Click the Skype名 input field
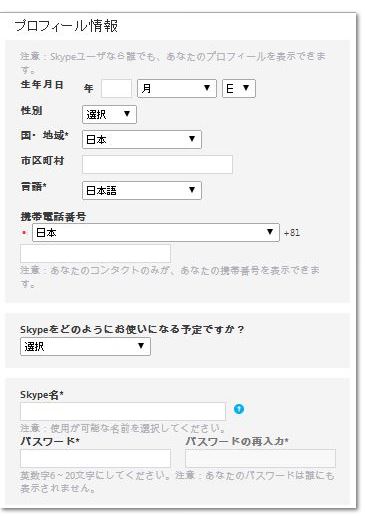The width and height of the screenshot is (365, 516). click(123, 411)
